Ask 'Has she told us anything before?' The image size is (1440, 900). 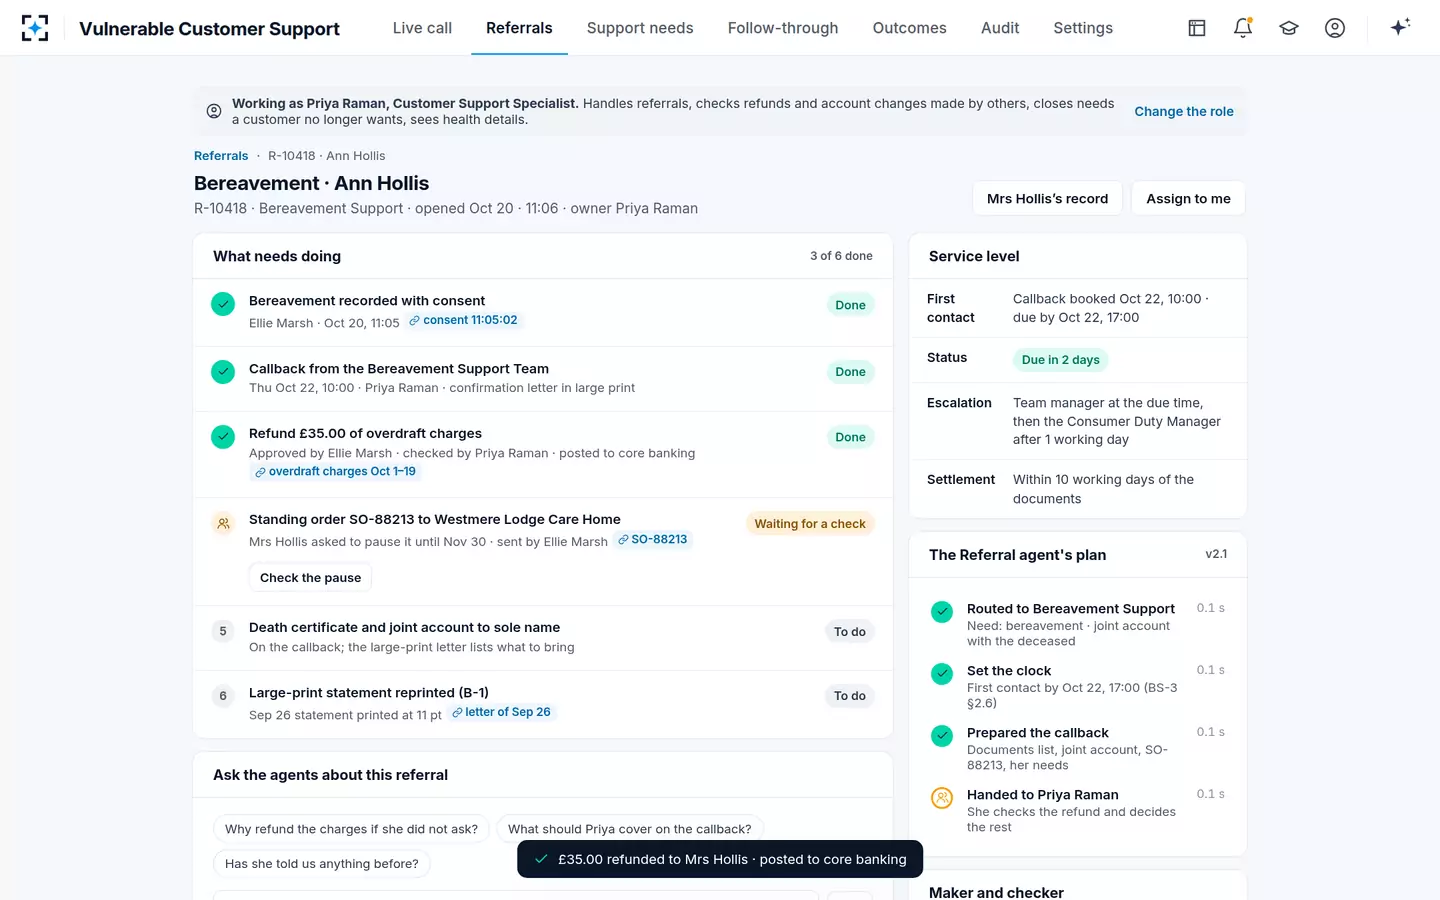[321, 864]
